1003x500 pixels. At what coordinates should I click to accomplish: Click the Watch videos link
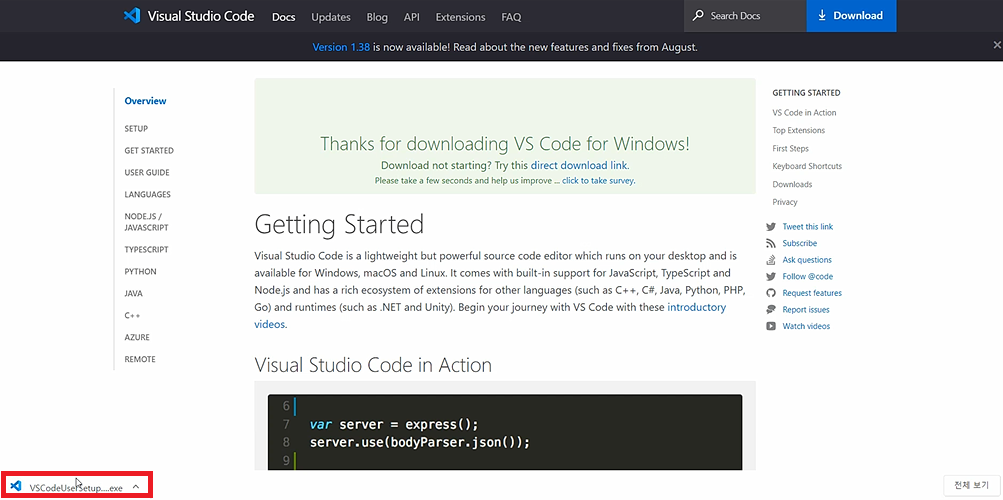806,327
